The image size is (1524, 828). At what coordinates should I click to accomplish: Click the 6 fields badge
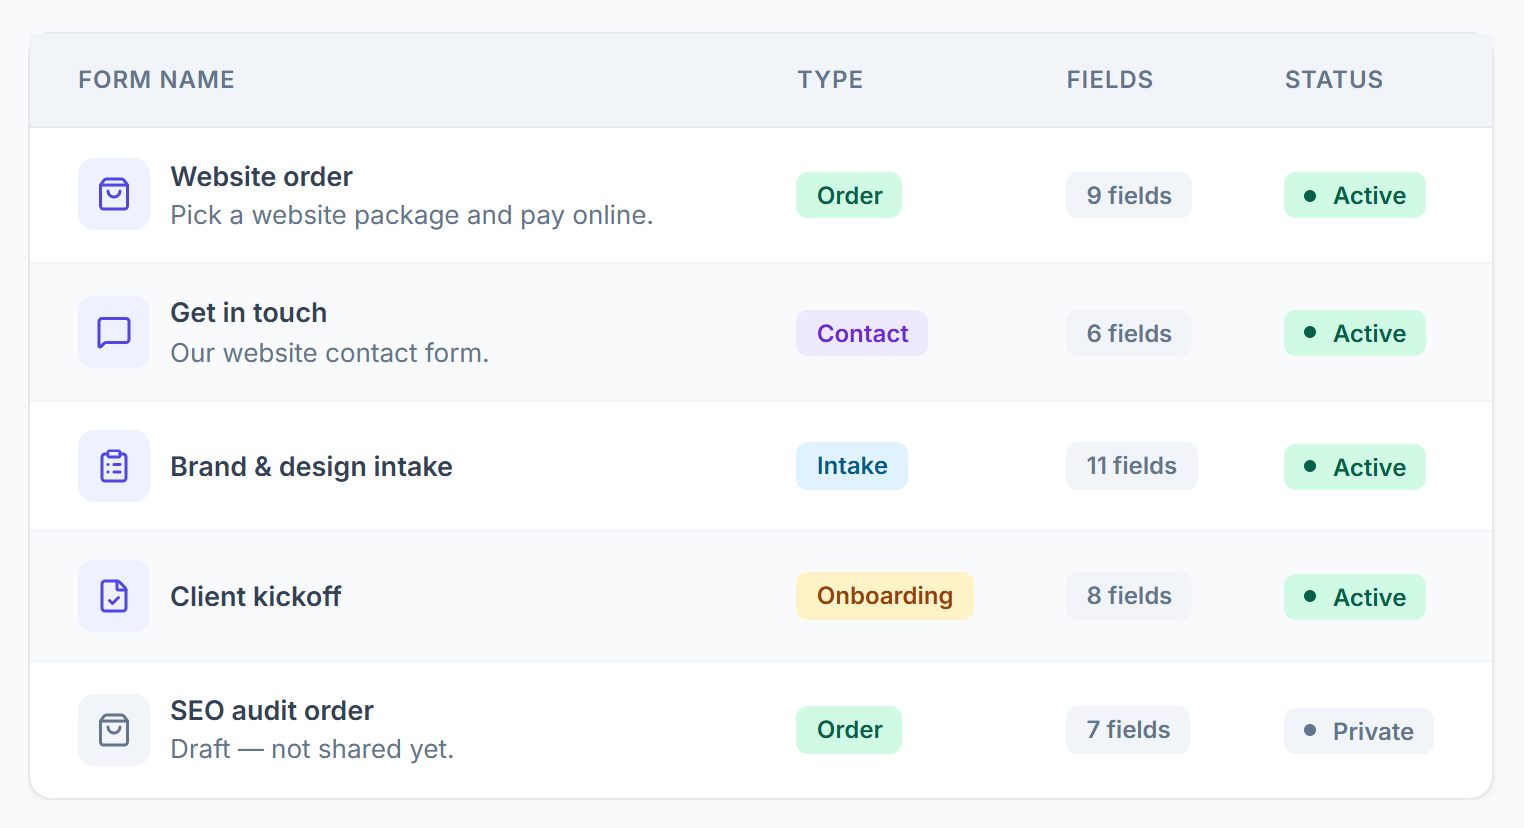(1129, 333)
